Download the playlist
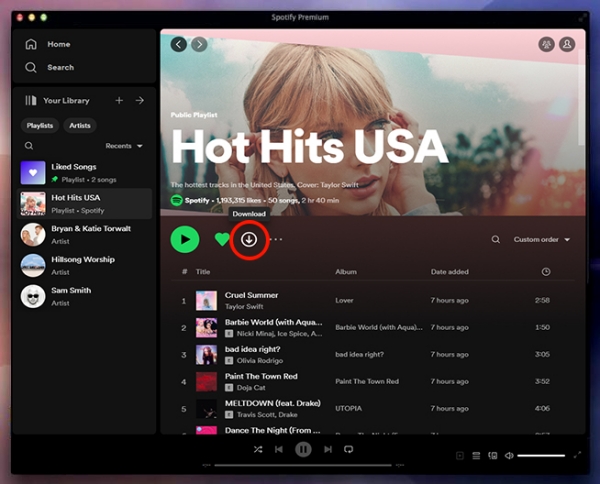Image resolution: width=600 pixels, height=484 pixels. point(249,240)
